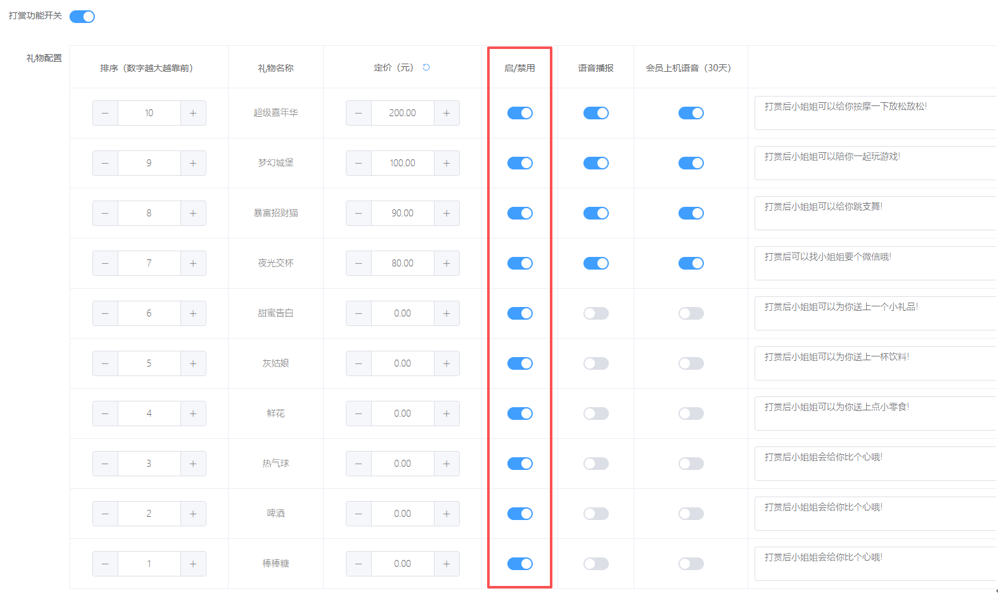
Task: Click plus on 甜蜜告白 price
Action: coord(447,314)
